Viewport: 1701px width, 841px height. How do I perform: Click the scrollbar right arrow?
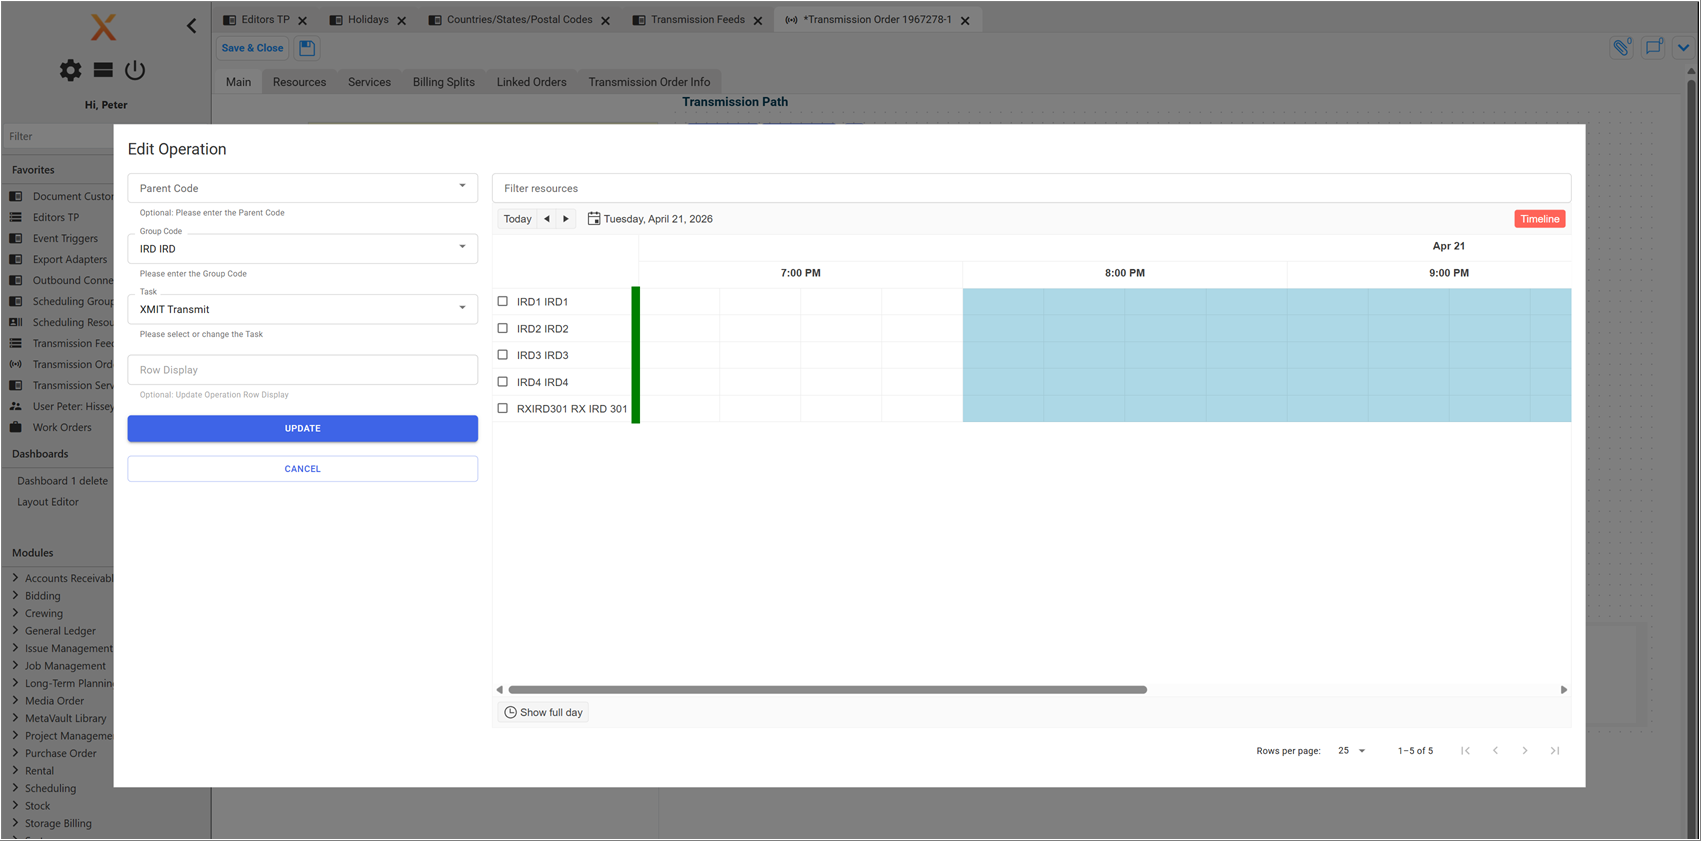[x=1564, y=690]
